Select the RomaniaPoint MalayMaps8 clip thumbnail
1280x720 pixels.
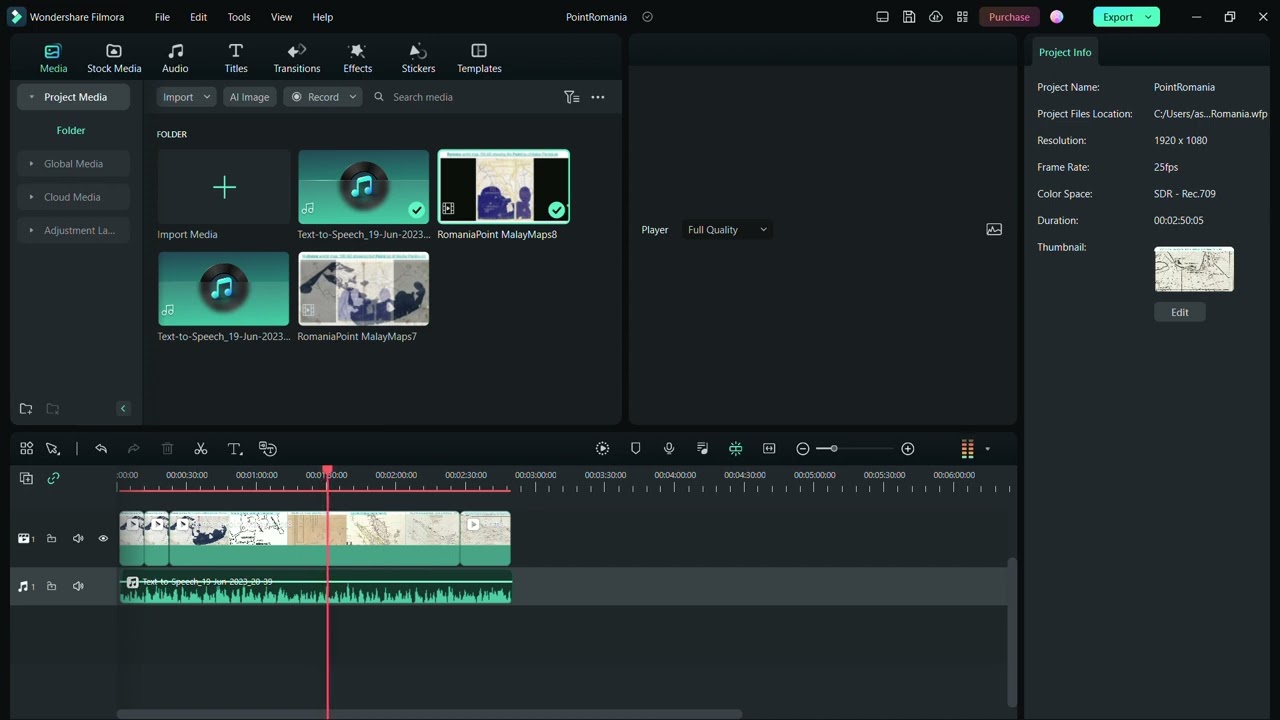tap(504, 187)
